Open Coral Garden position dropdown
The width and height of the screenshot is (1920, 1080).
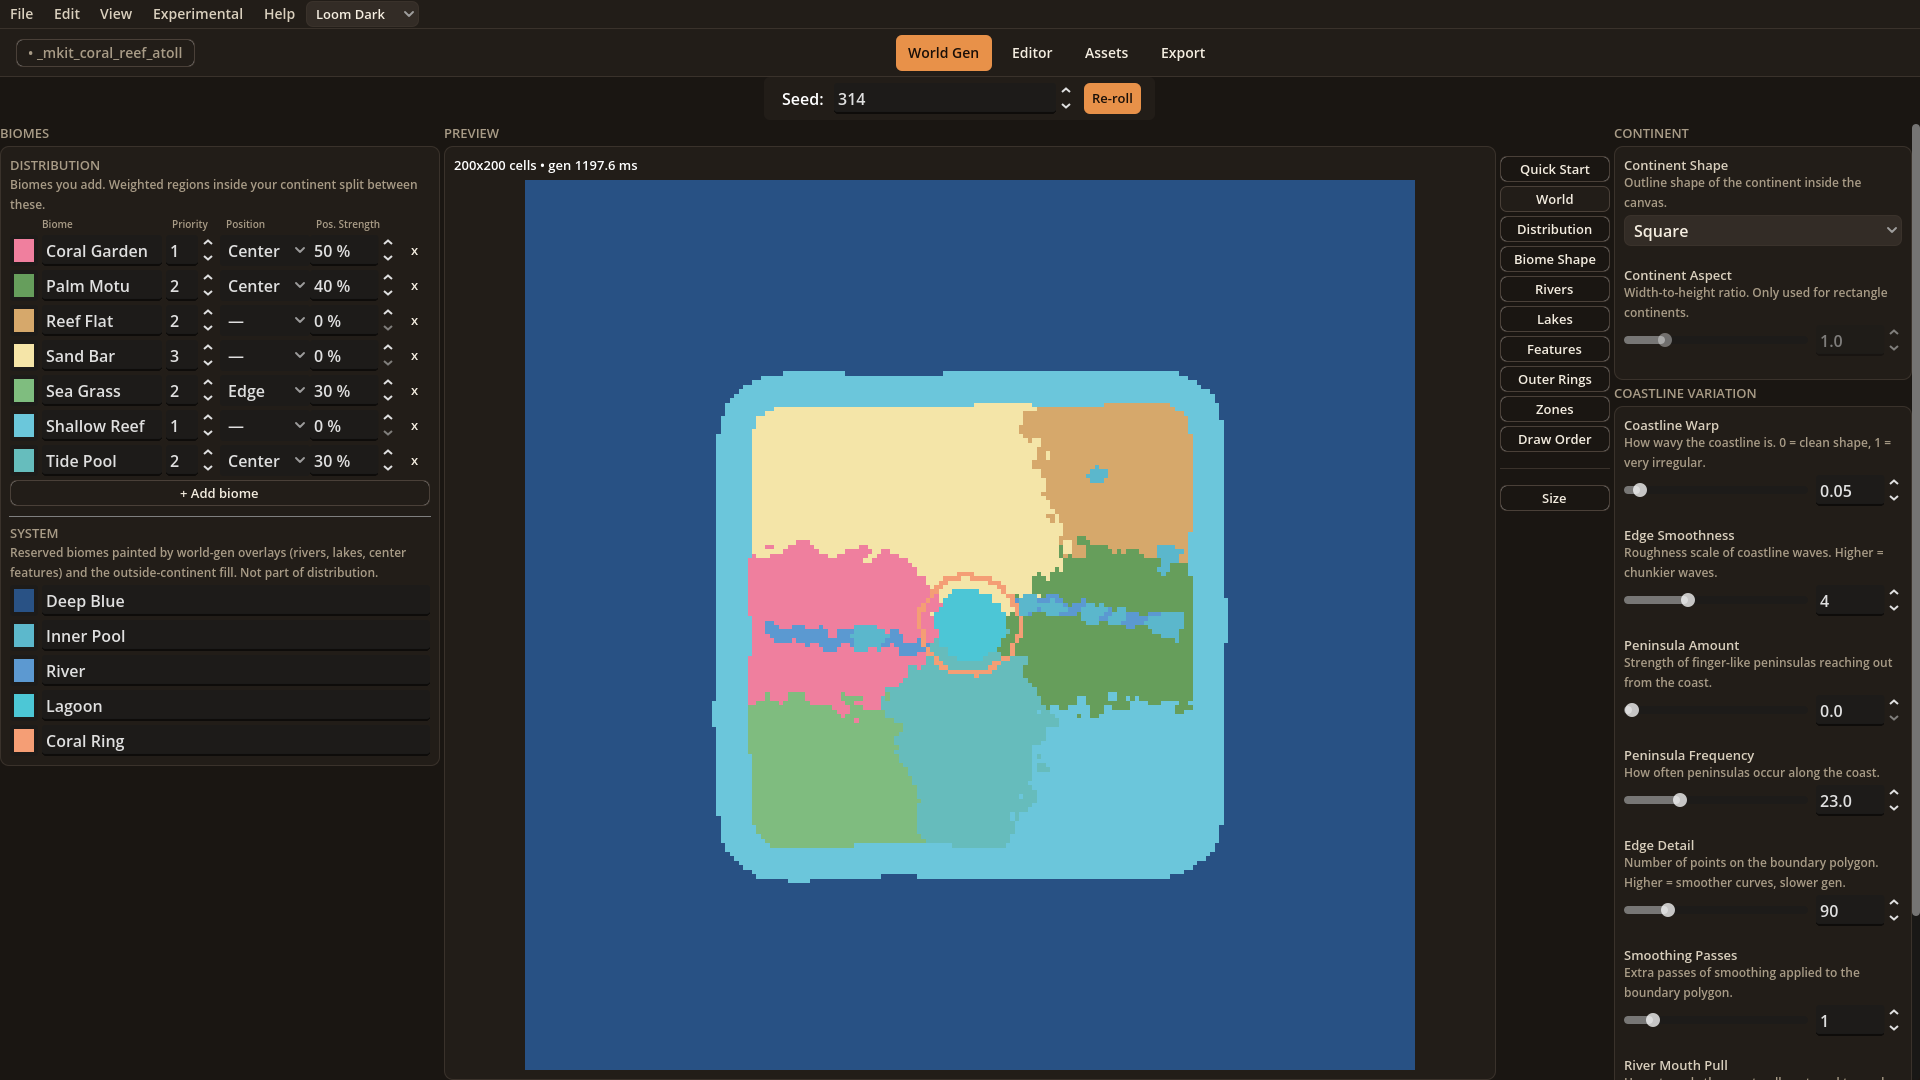pyautogui.click(x=265, y=251)
